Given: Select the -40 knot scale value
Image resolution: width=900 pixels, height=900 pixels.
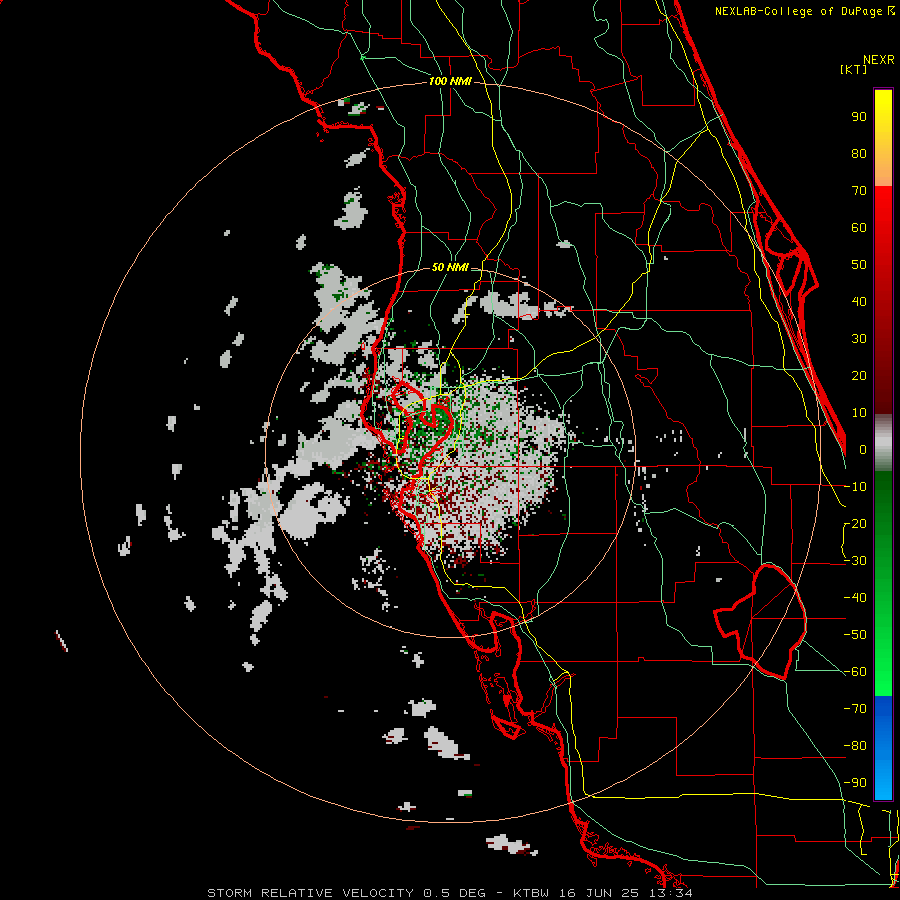Looking at the screenshot, I should (855, 598).
